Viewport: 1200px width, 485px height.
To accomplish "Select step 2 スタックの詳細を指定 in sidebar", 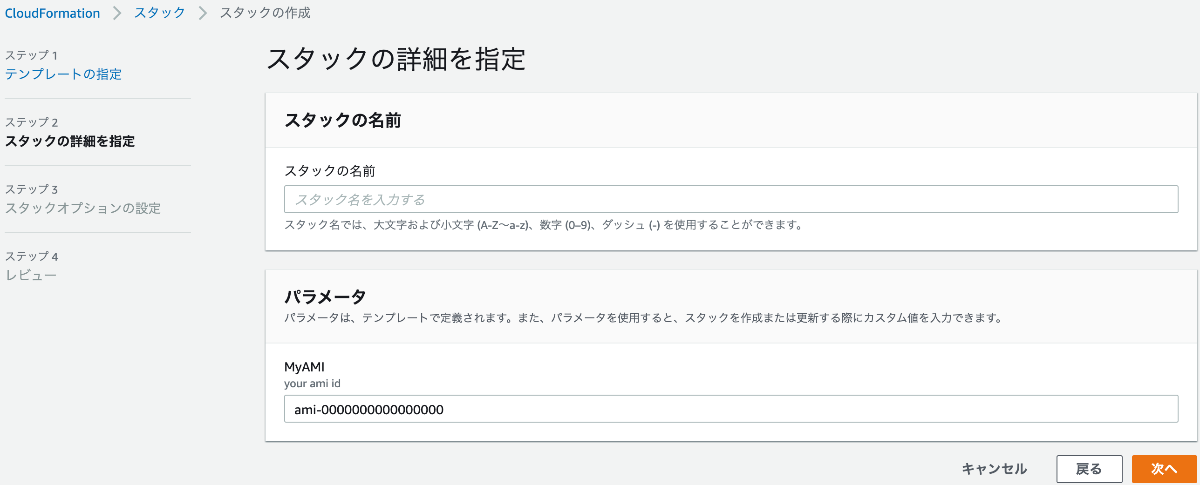I will coord(70,141).
